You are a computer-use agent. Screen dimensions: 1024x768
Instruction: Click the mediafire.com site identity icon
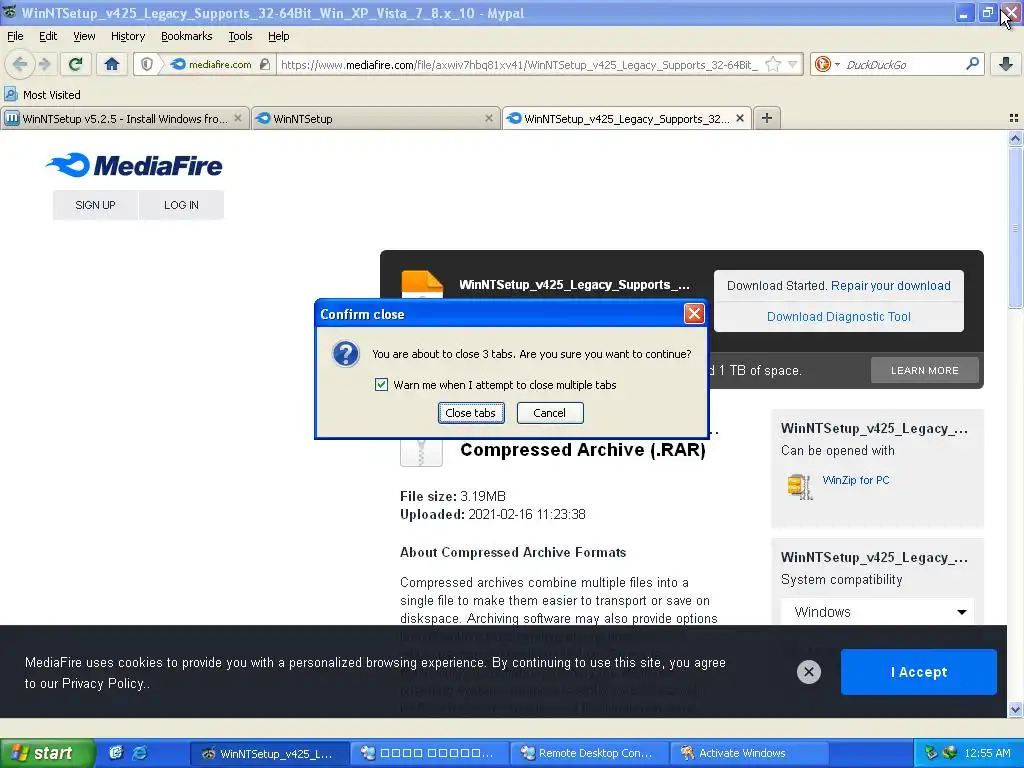coord(178,64)
